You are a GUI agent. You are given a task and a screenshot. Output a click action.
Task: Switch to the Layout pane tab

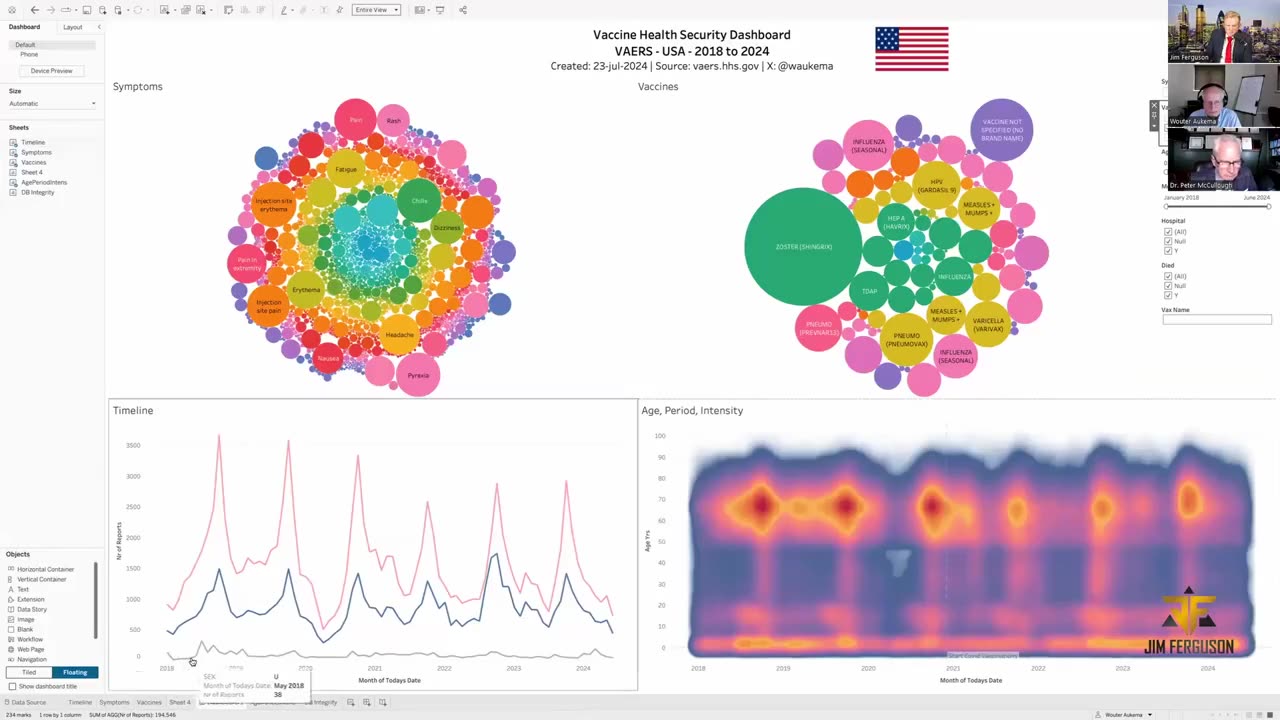click(73, 27)
